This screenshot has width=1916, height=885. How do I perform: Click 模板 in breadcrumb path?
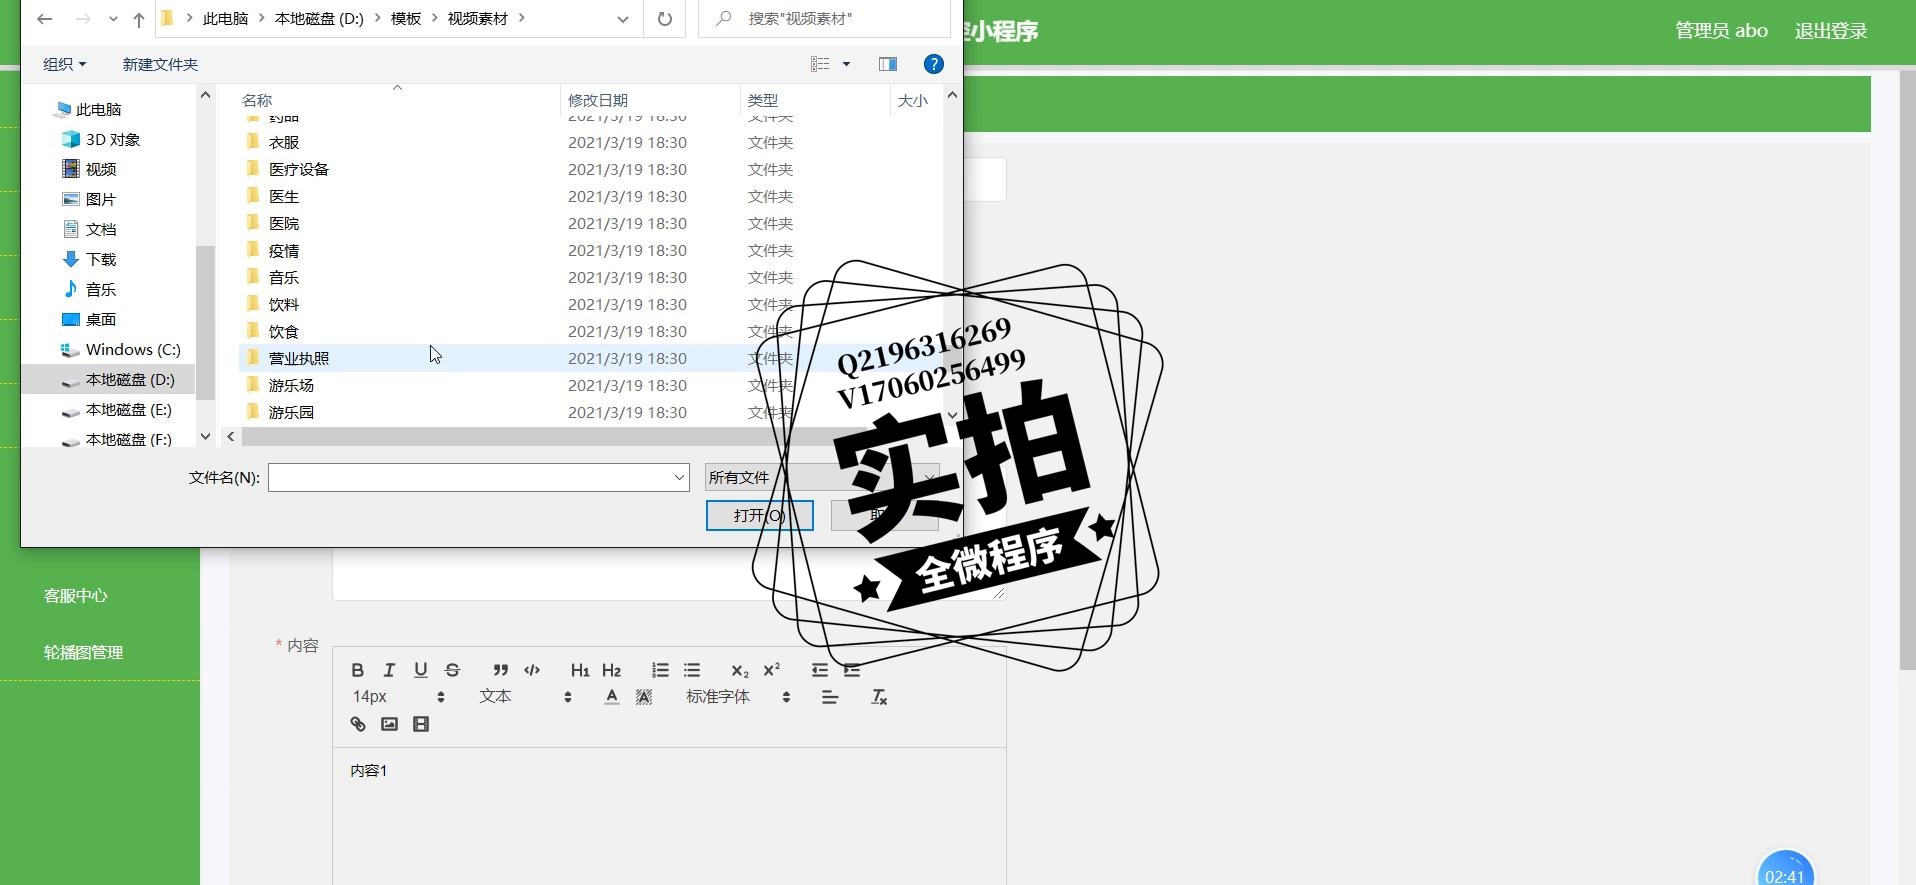(x=406, y=19)
